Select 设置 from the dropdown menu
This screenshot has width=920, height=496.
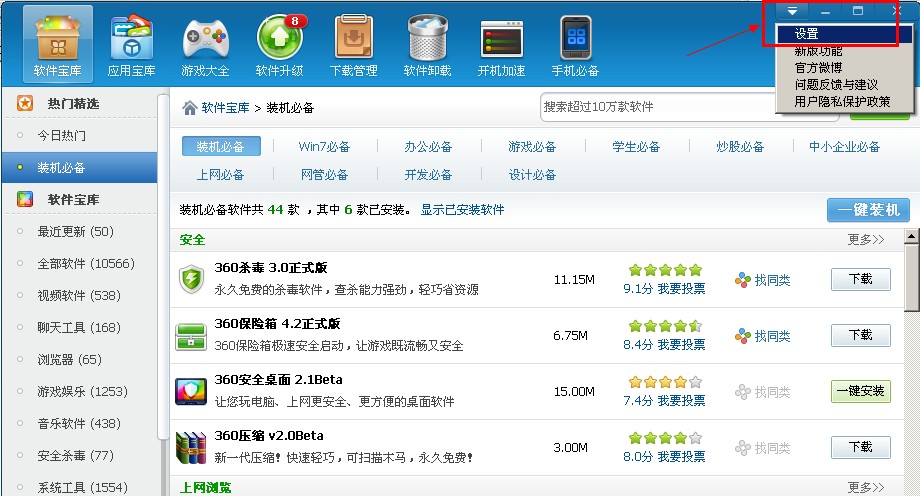coord(845,33)
